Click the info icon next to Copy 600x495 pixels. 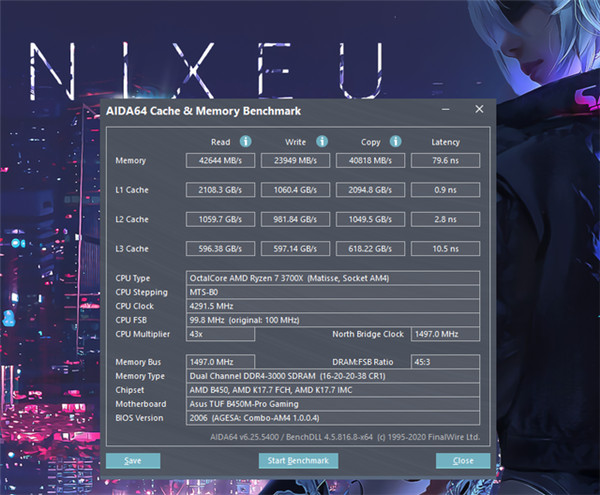click(395, 142)
